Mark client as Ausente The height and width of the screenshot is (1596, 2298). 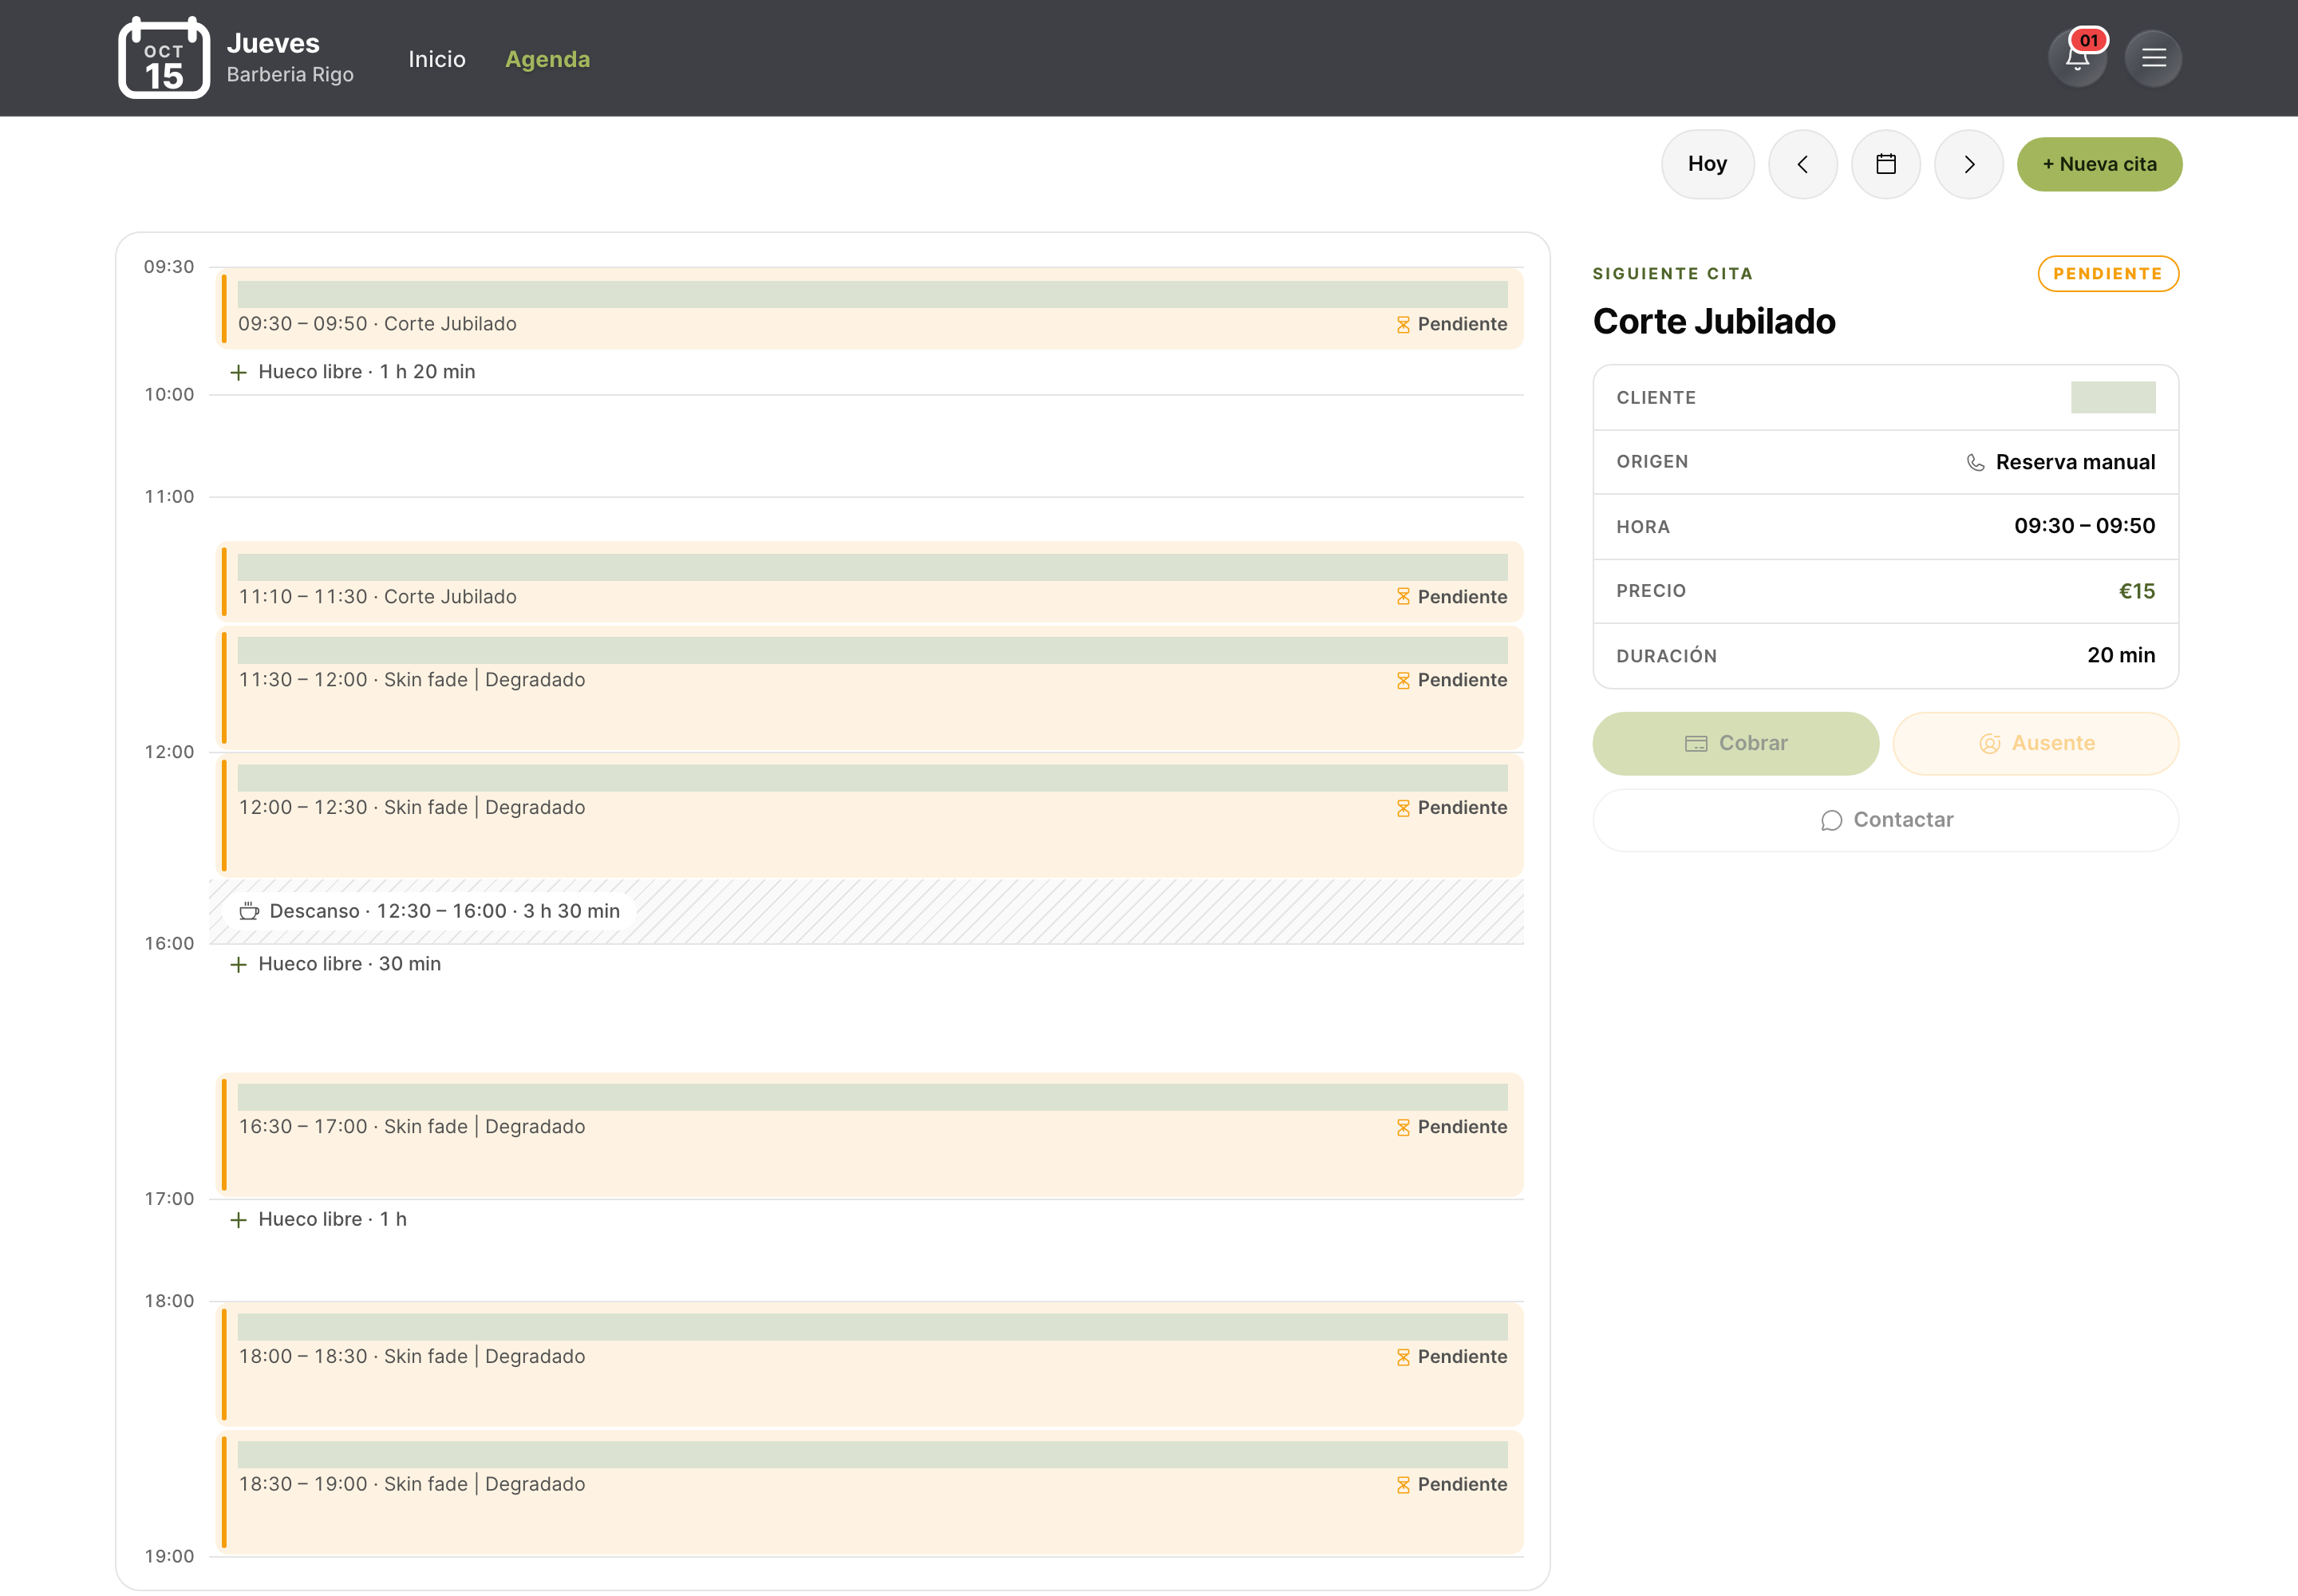[2035, 743]
